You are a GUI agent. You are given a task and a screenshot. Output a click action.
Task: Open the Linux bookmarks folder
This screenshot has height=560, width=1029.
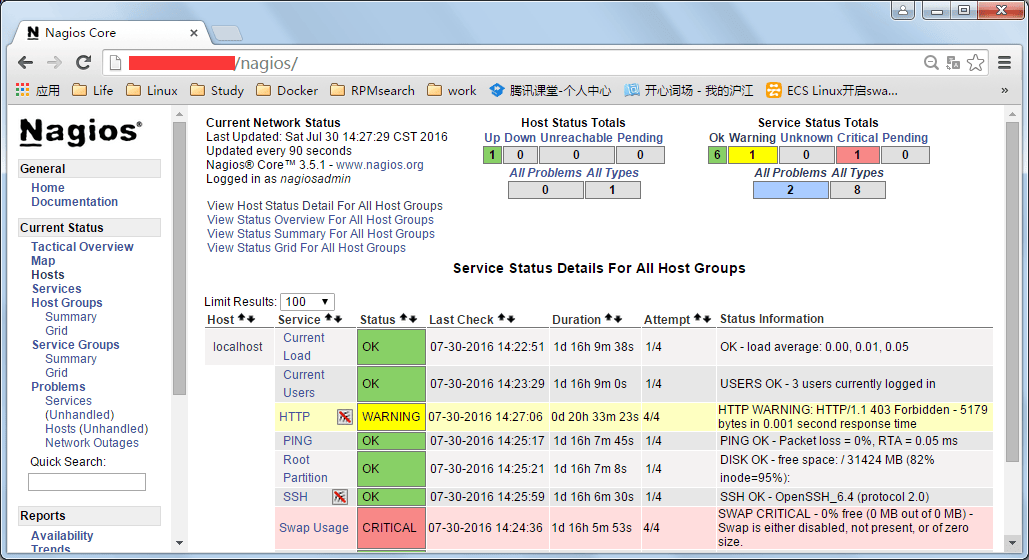tap(152, 91)
